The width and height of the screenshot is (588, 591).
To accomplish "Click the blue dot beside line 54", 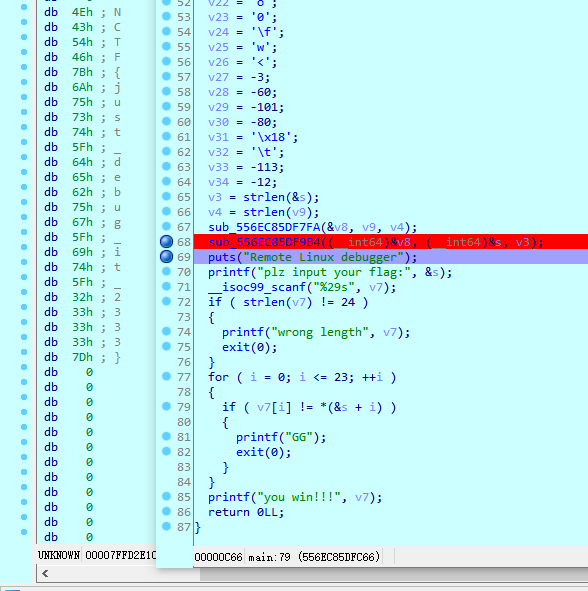I will [x=166, y=31].
